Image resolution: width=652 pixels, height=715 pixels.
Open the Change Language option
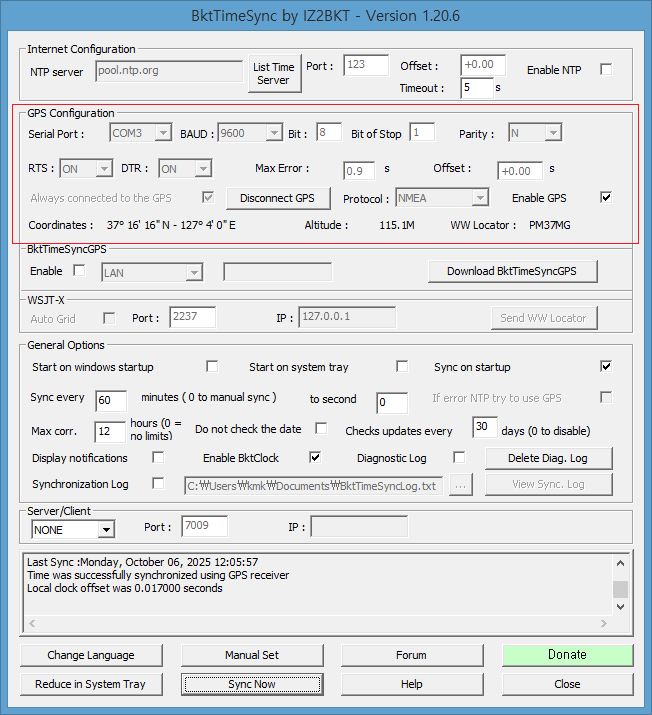coord(91,655)
